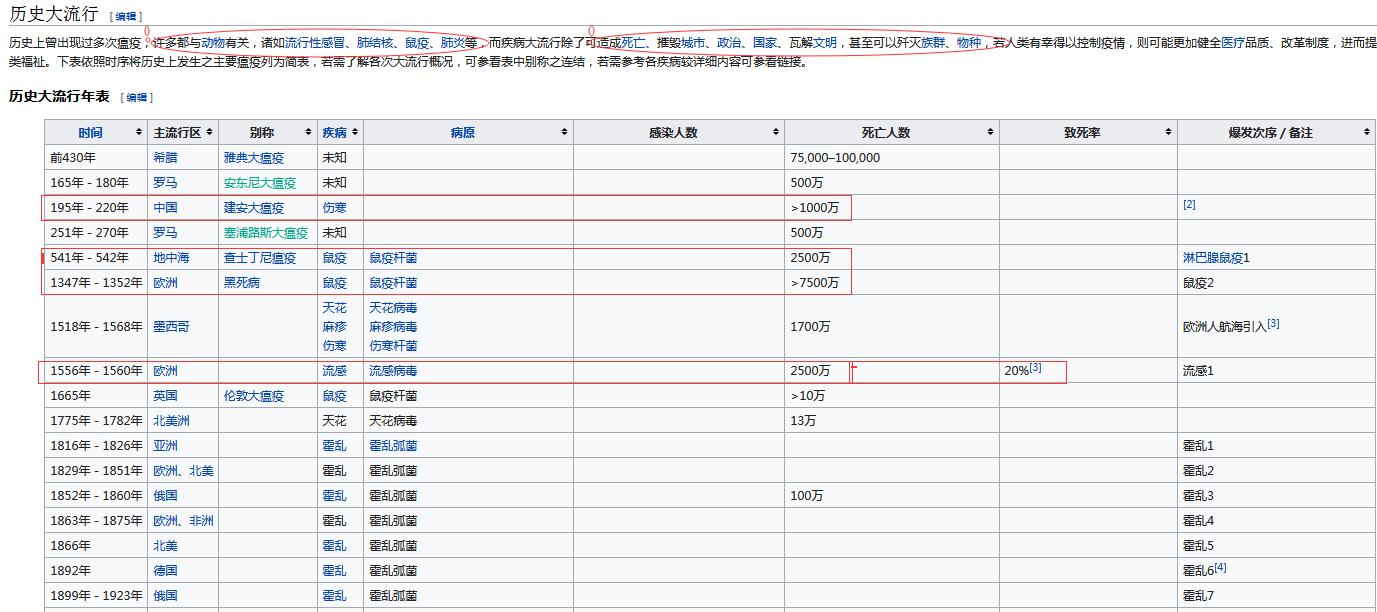Open 雅典大瘟疫 link in table
1377x612 pixels.
(x=254, y=158)
